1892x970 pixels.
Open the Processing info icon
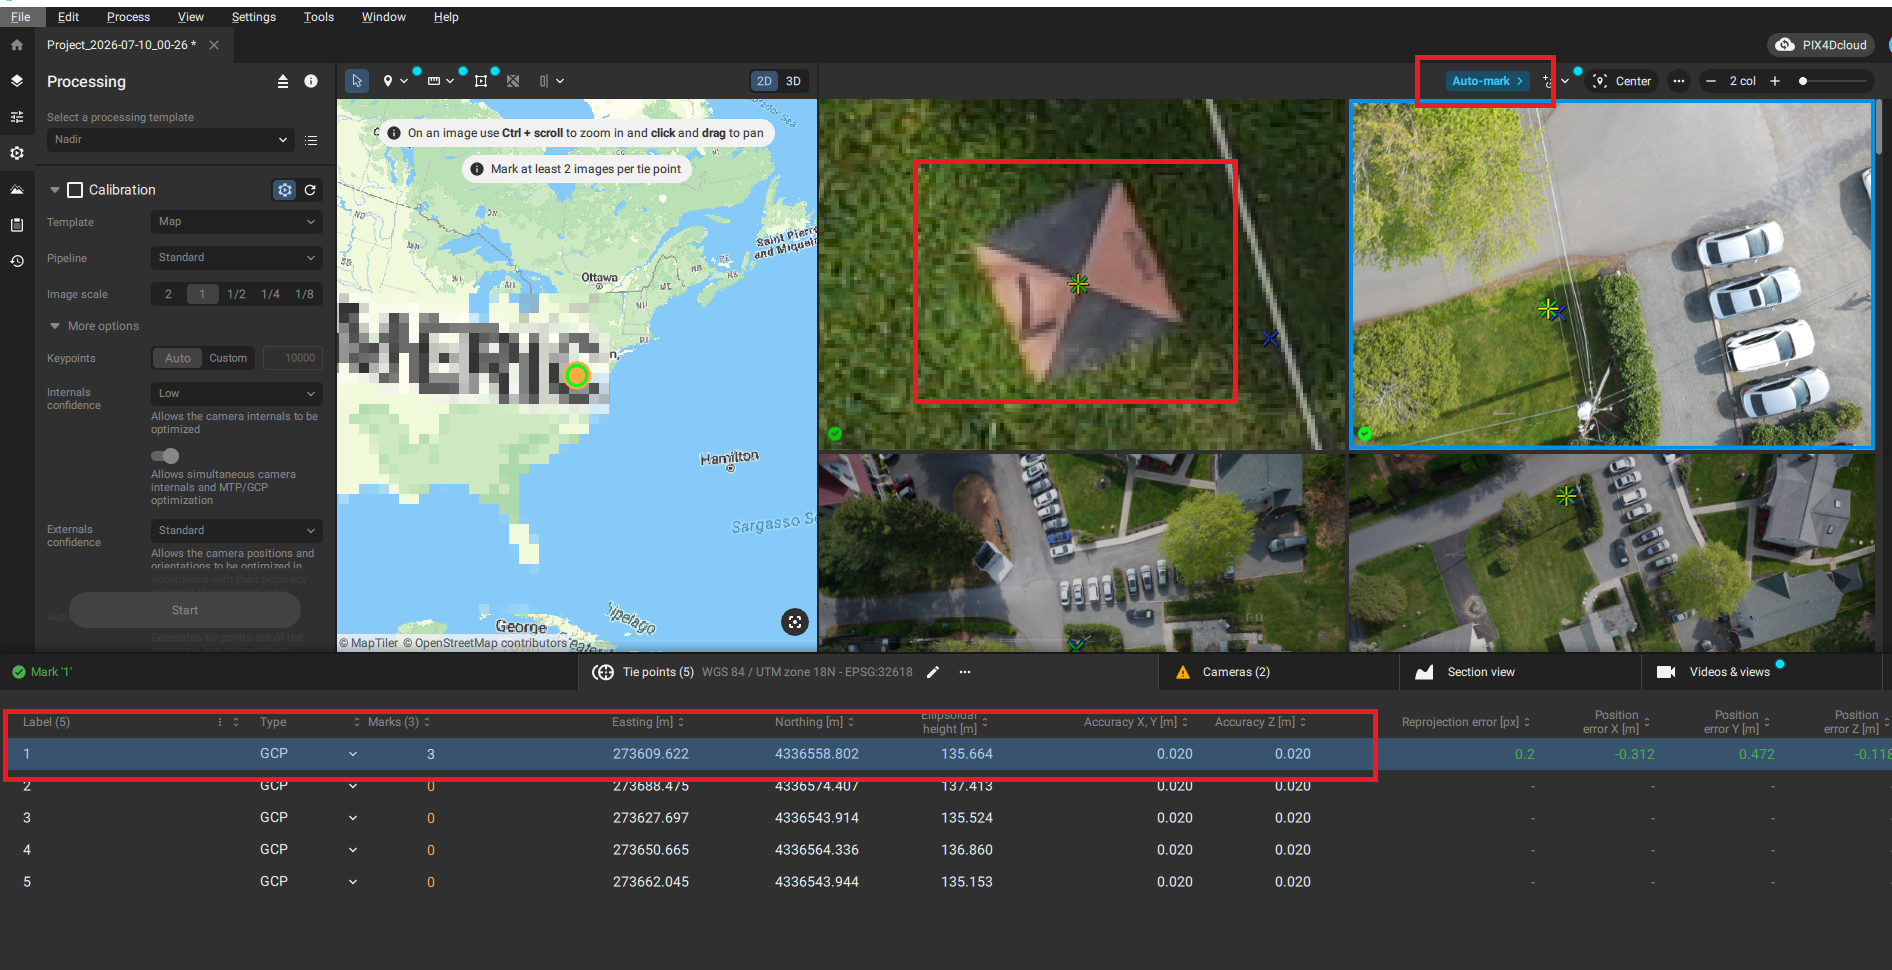point(311,81)
